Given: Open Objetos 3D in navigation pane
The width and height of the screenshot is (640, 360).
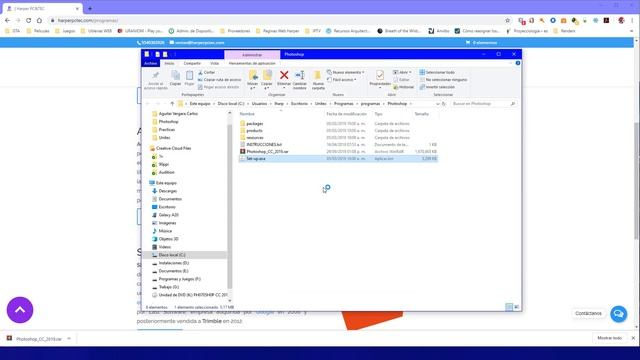Looking at the screenshot, I should tap(169, 239).
